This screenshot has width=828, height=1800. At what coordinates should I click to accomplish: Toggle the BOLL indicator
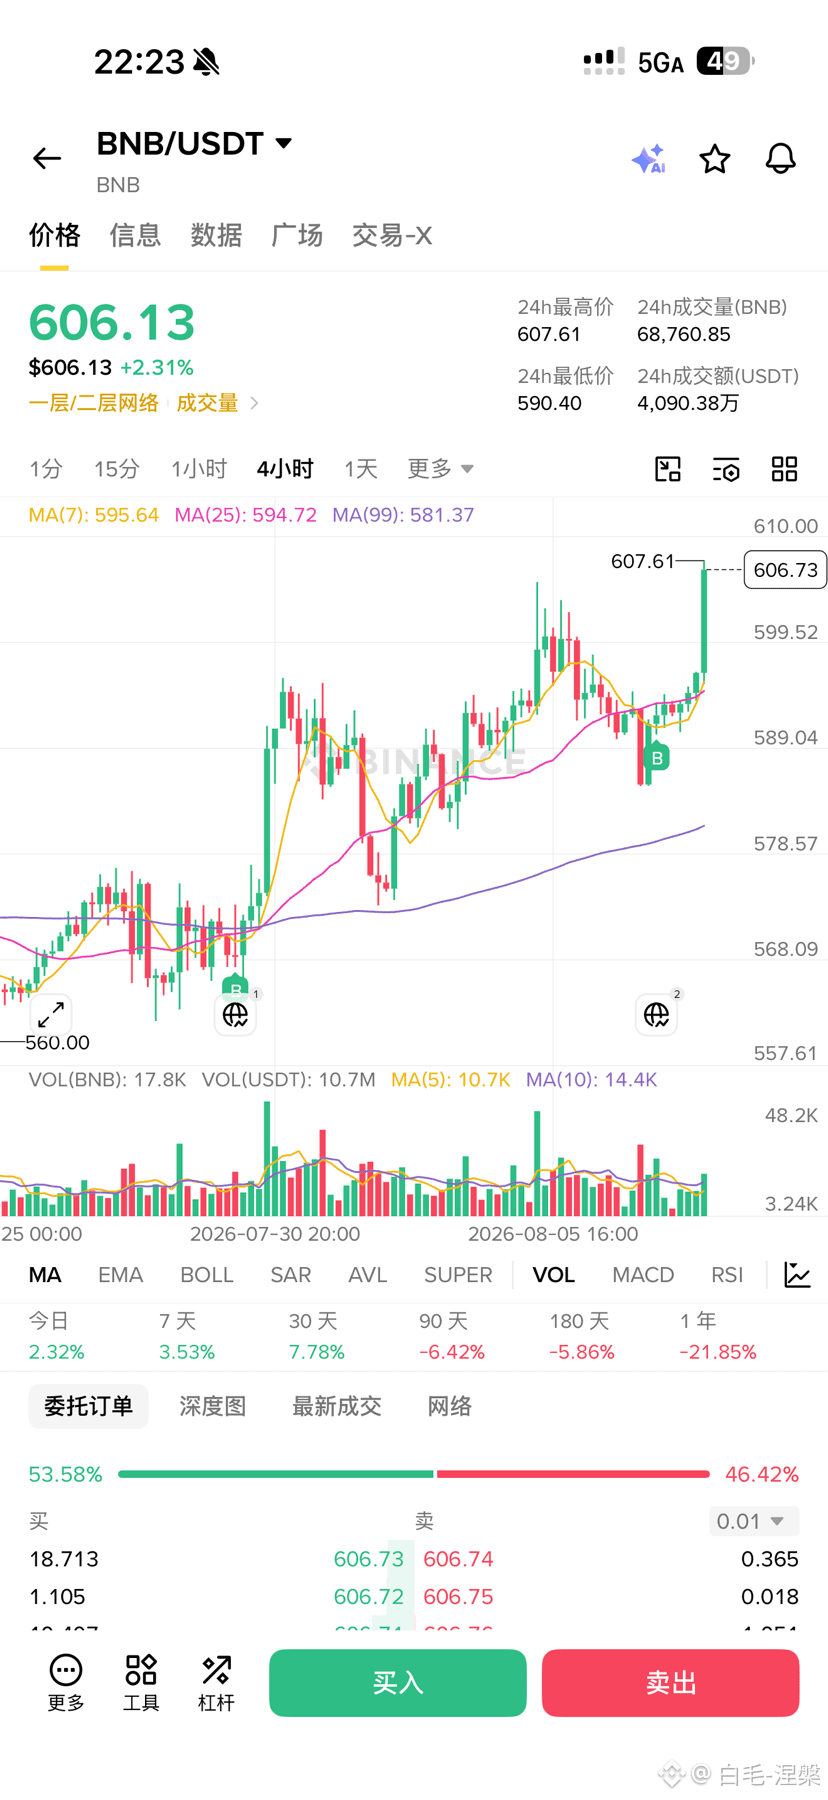(x=206, y=1275)
